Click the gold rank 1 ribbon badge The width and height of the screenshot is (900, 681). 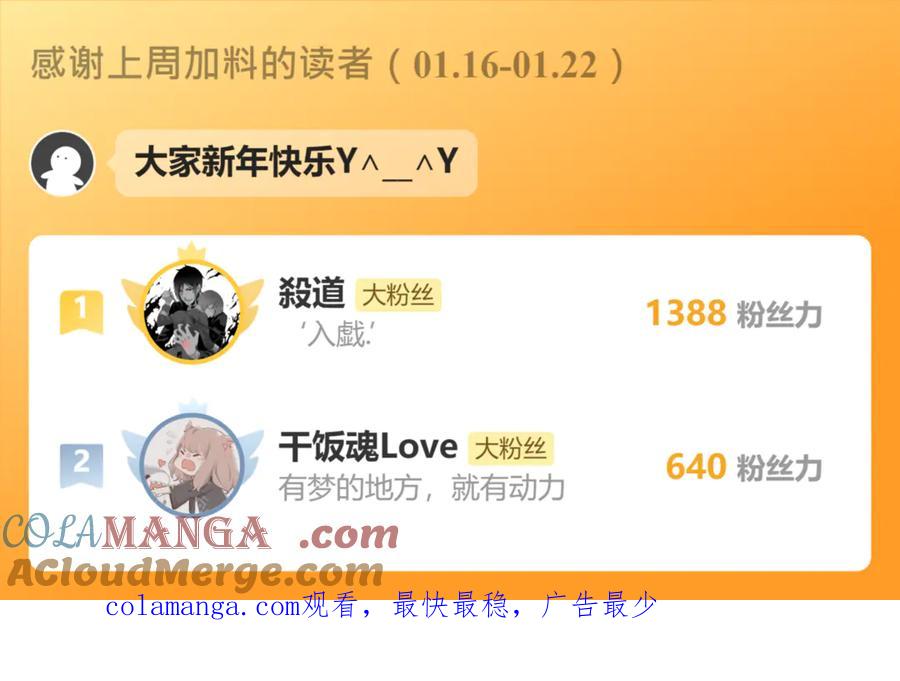click(82, 312)
